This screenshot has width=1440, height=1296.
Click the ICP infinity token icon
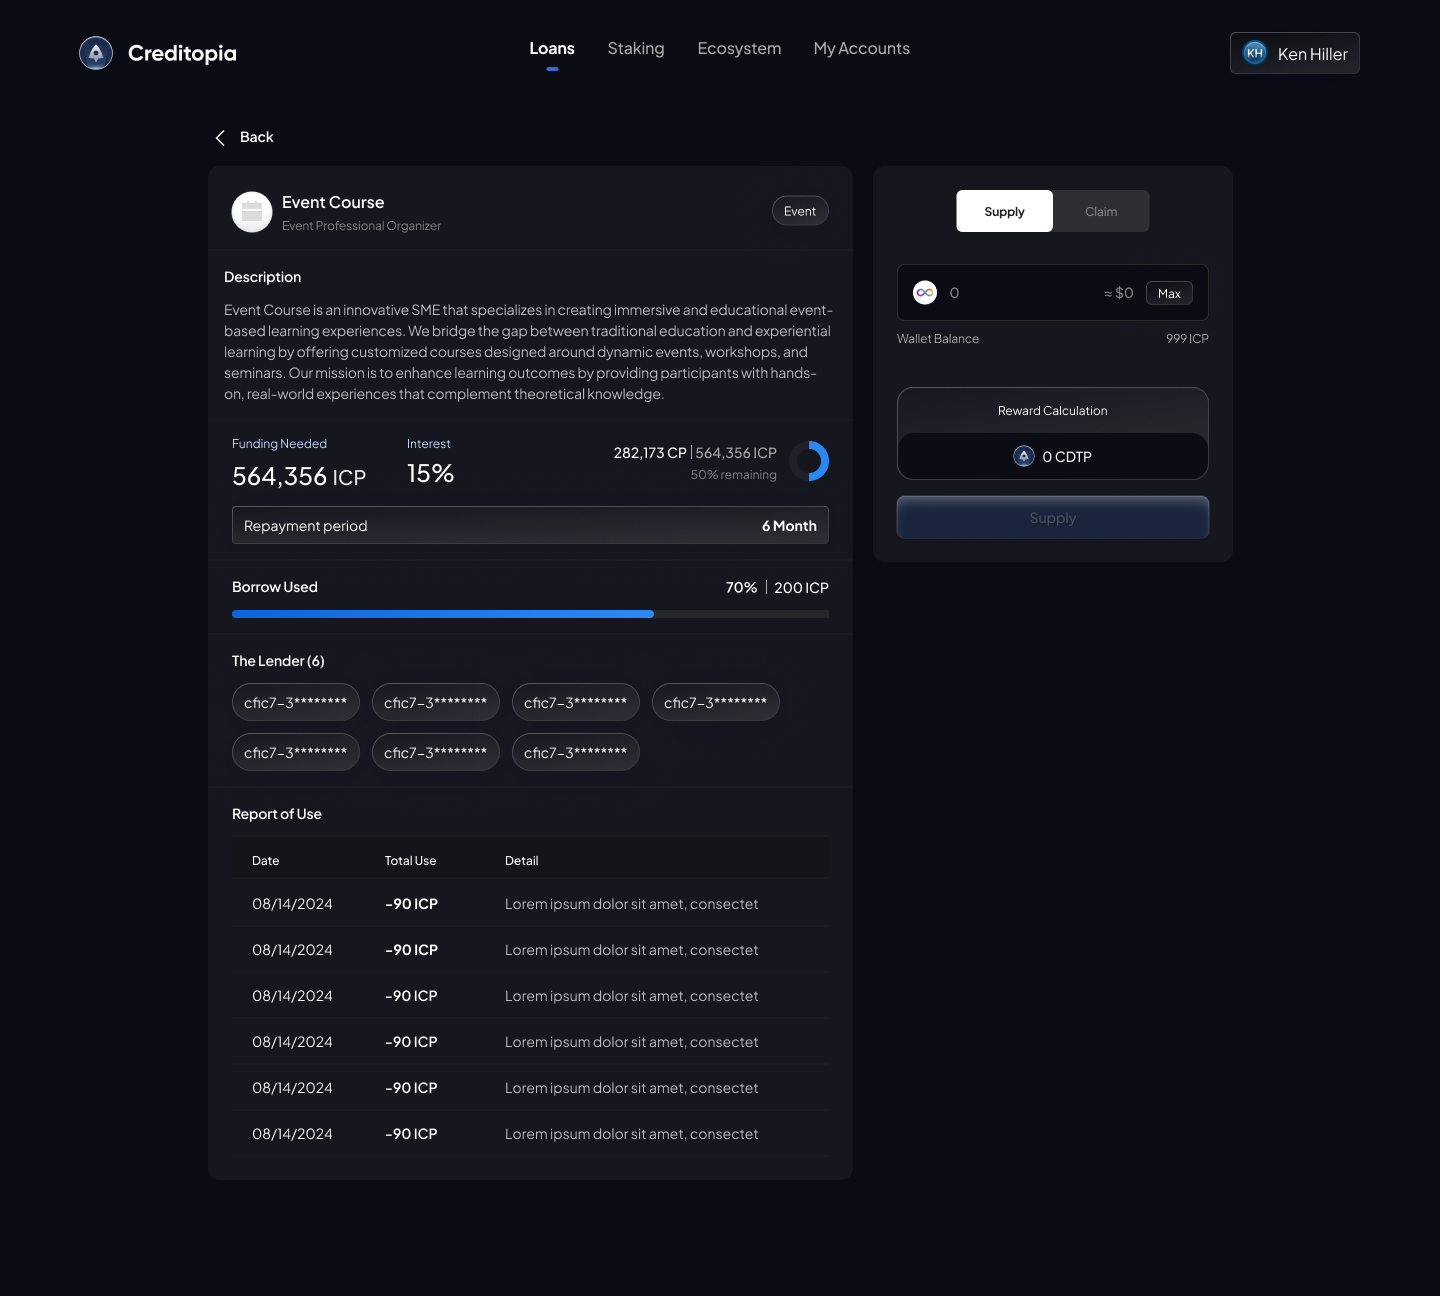(x=925, y=293)
